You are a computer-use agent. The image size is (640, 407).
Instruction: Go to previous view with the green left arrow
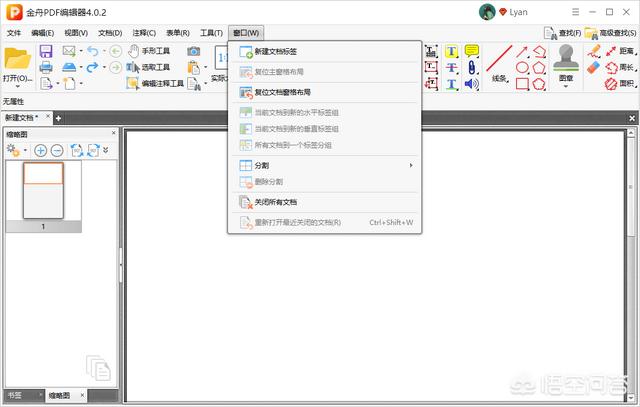pos(116,51)
